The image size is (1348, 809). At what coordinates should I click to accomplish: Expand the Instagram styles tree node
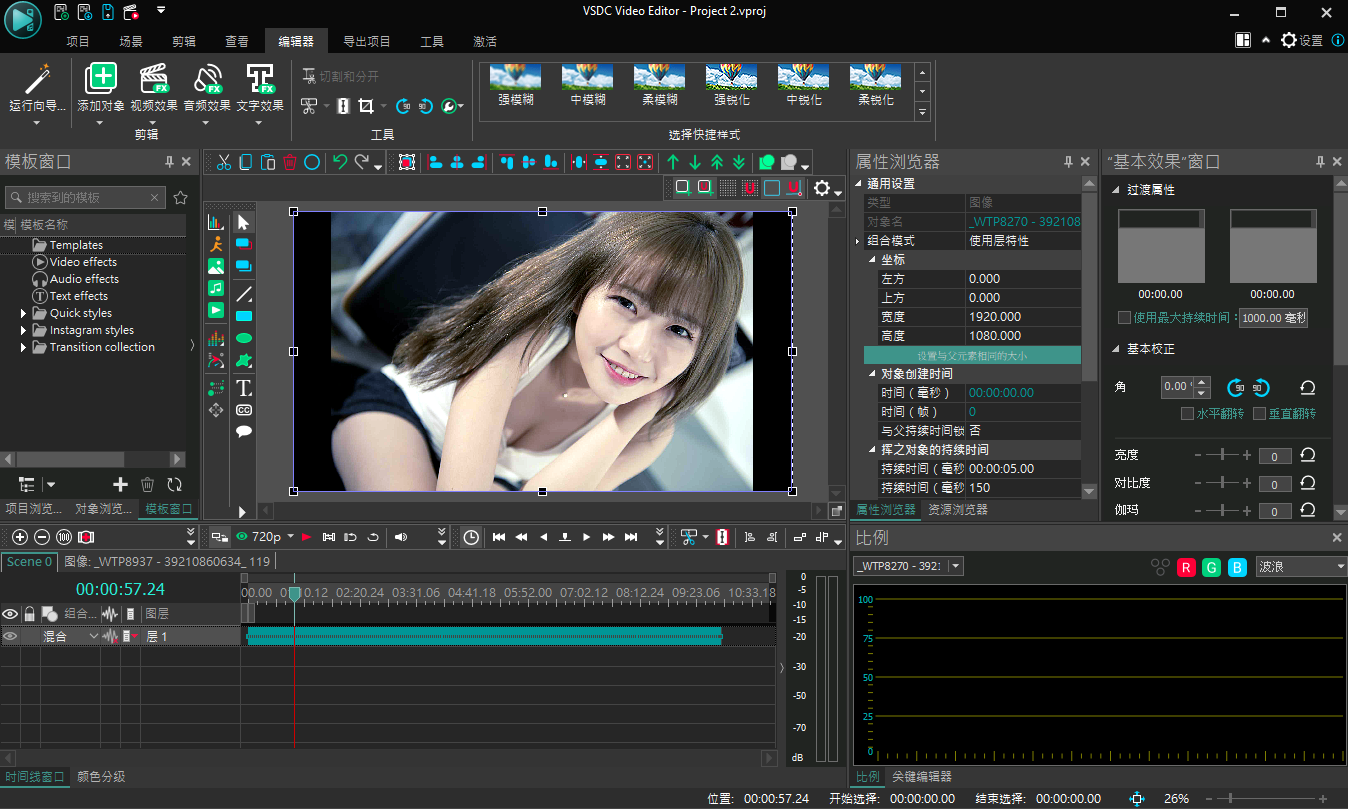pyautogui.click(x=24, y=330)
